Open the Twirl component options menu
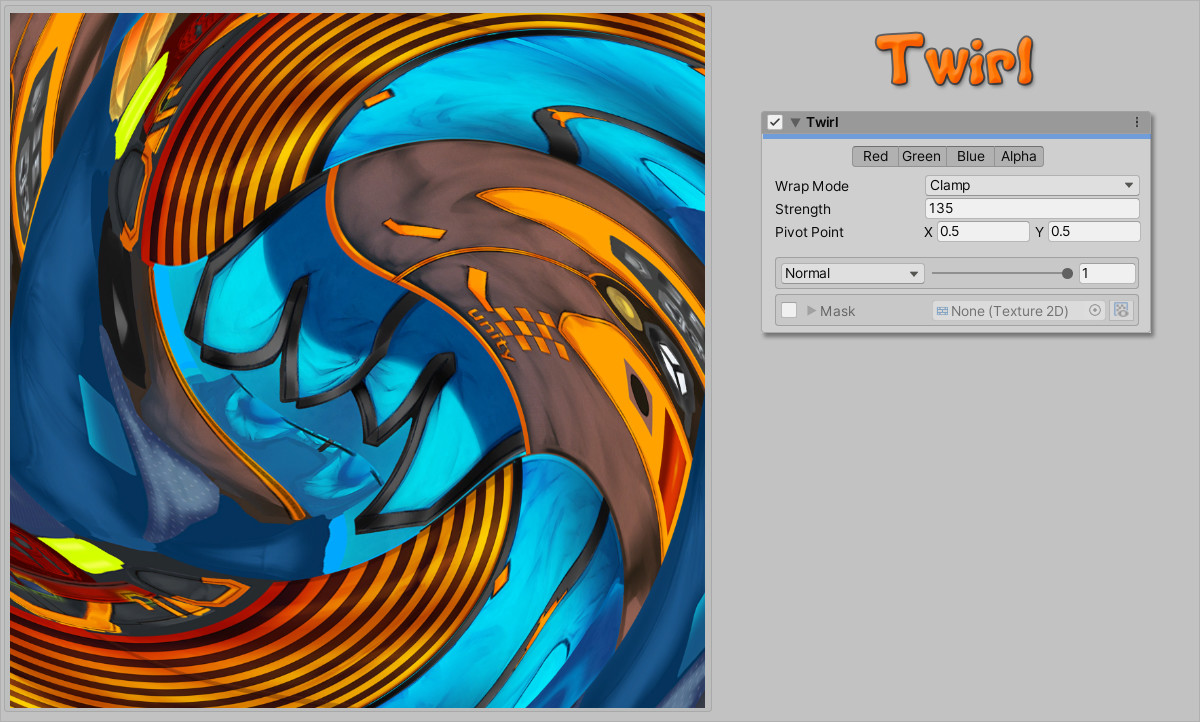 [1137, 122]
